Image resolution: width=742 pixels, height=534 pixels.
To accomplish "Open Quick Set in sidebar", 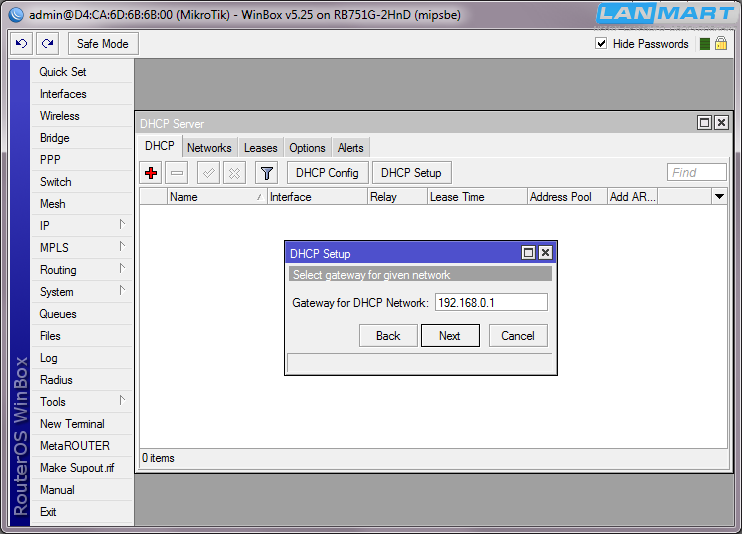I will pyautogui.click(x=81, y=72).
